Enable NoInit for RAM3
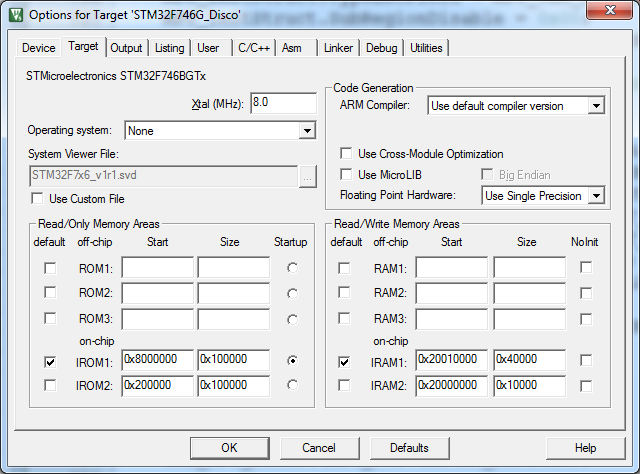The height and width of the screenshot is (474, 640). click(586, 319)
